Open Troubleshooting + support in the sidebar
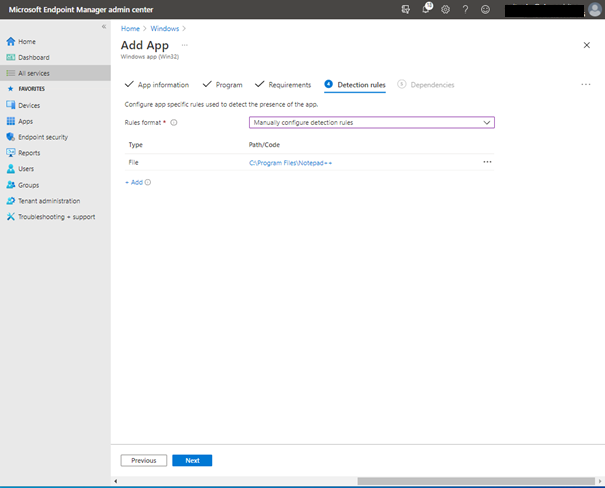This screenshot has width=605, height=488. click(x=55, y=217)
